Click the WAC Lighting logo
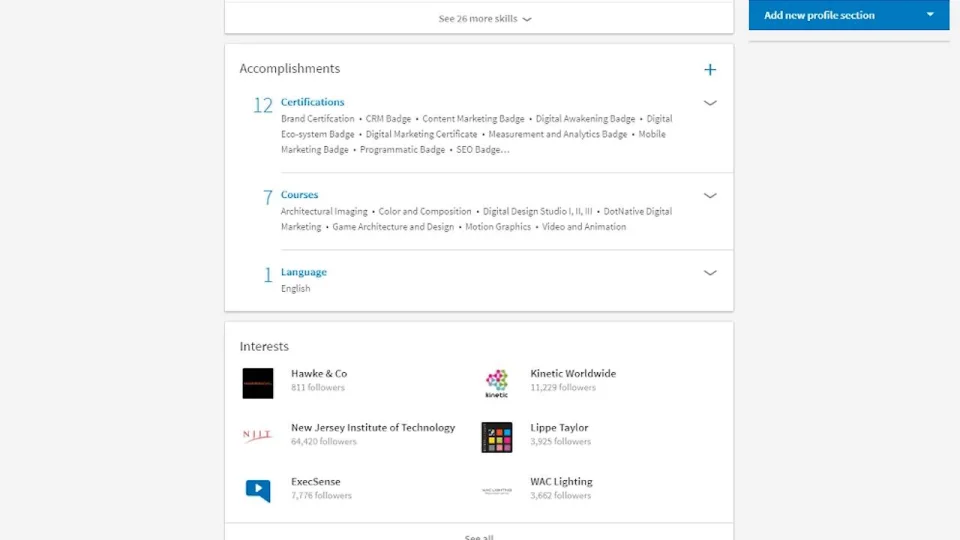 point(497,490)
